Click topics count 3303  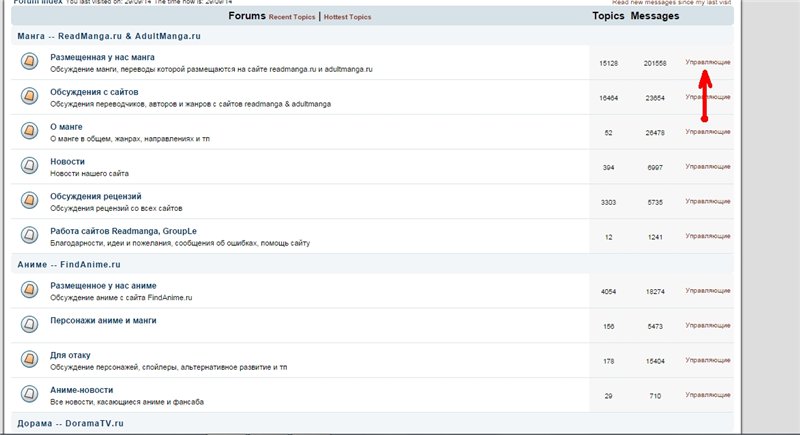pyautogui.click(x=608, y=202)
